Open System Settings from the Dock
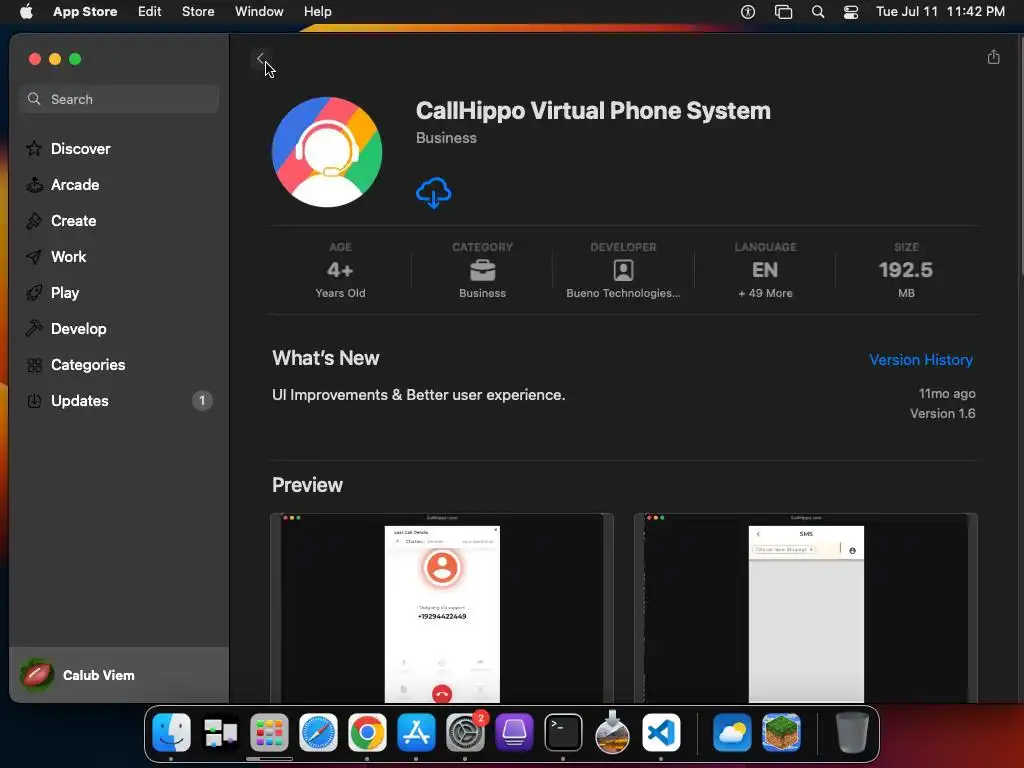The width and height of the screenshot is (1024, 768). 465,733
